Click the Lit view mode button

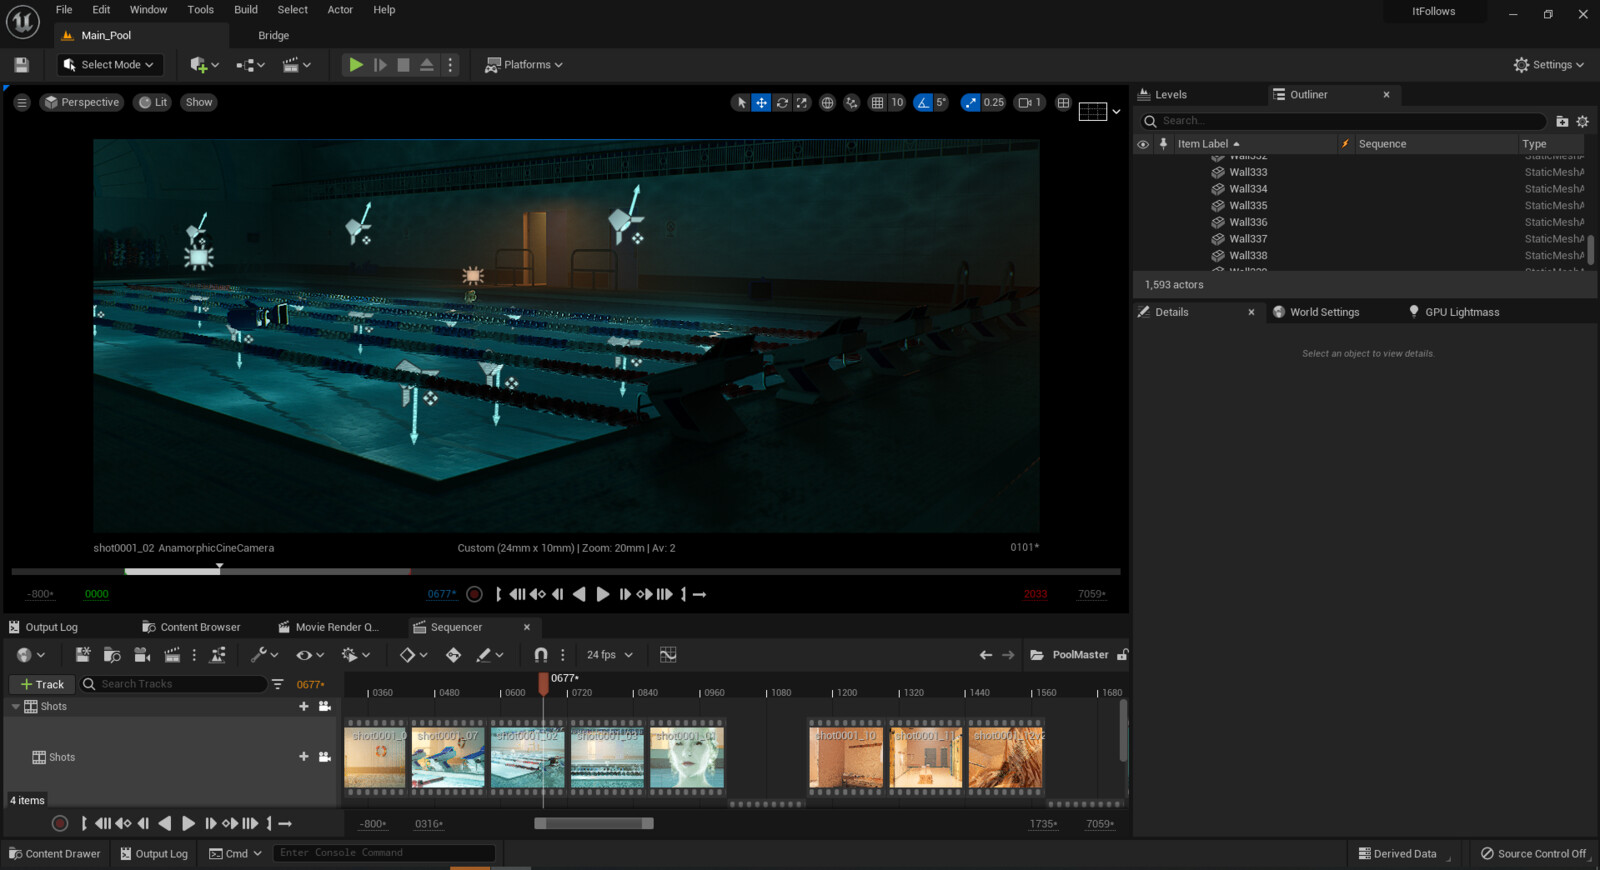(x=152, y=102)
